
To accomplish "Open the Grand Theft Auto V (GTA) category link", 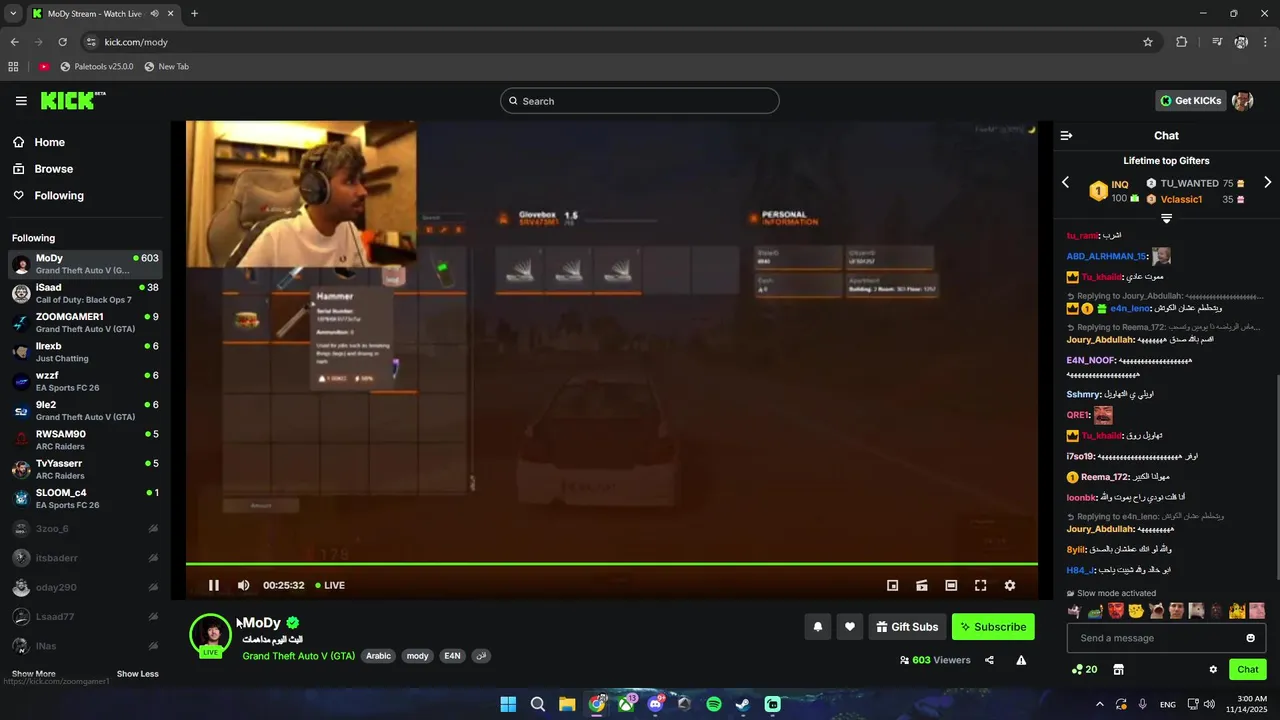I will click(298, 656).
